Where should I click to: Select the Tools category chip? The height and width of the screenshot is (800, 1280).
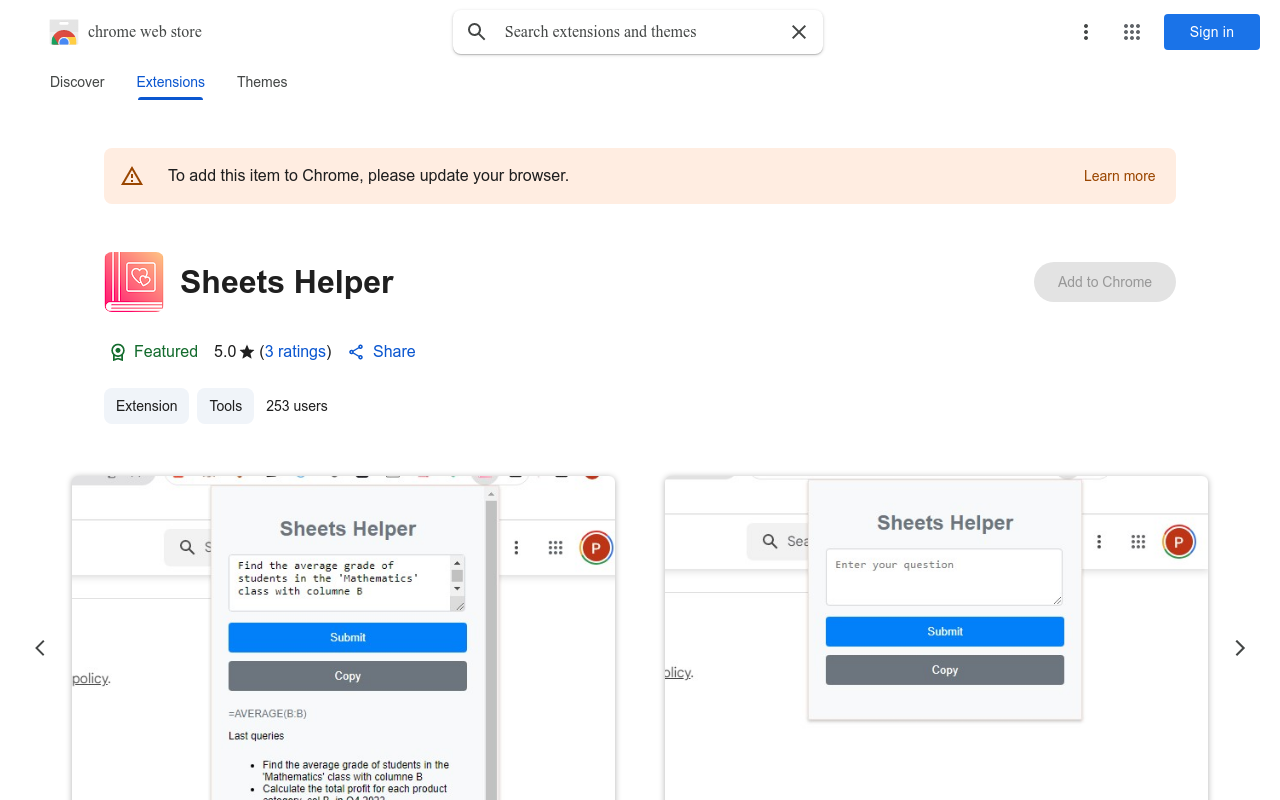pos(226,406)
